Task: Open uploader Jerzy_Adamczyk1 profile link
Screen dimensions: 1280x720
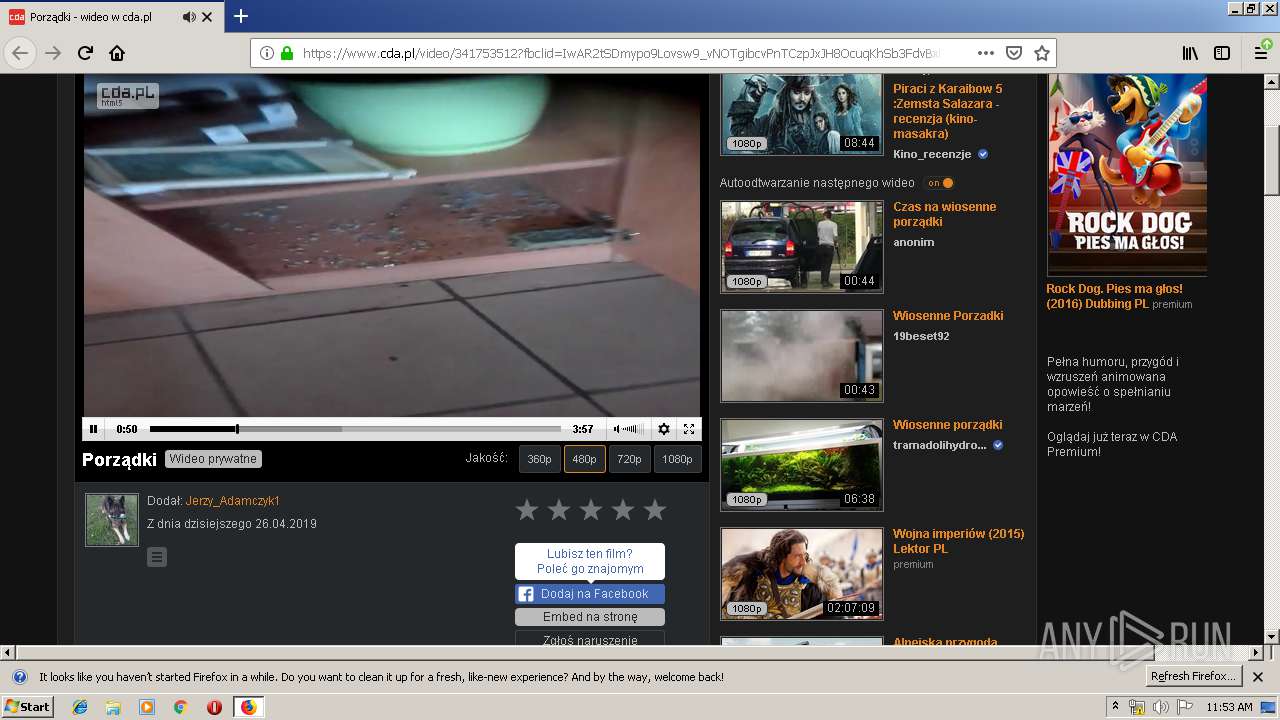Action: coord(233,501)
